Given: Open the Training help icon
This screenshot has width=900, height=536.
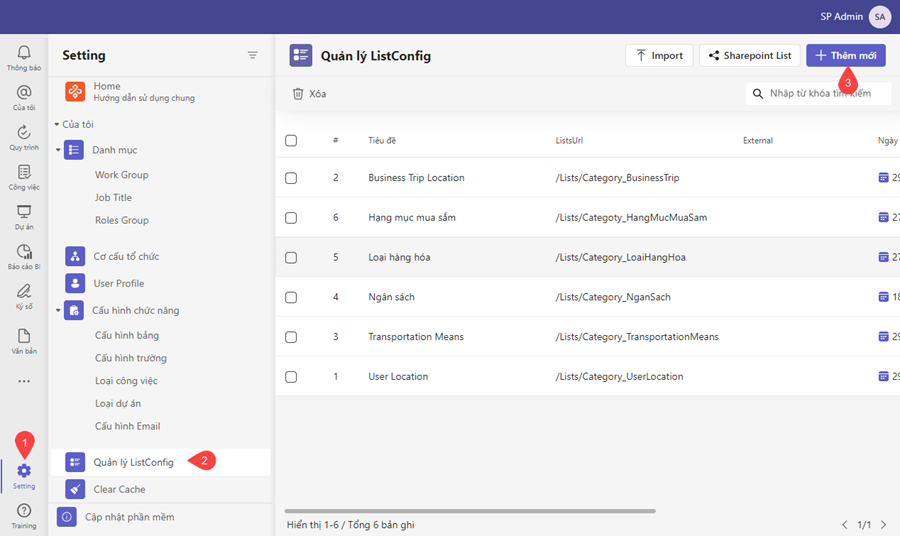Looking at the screenshot, I should pos(23,511).
